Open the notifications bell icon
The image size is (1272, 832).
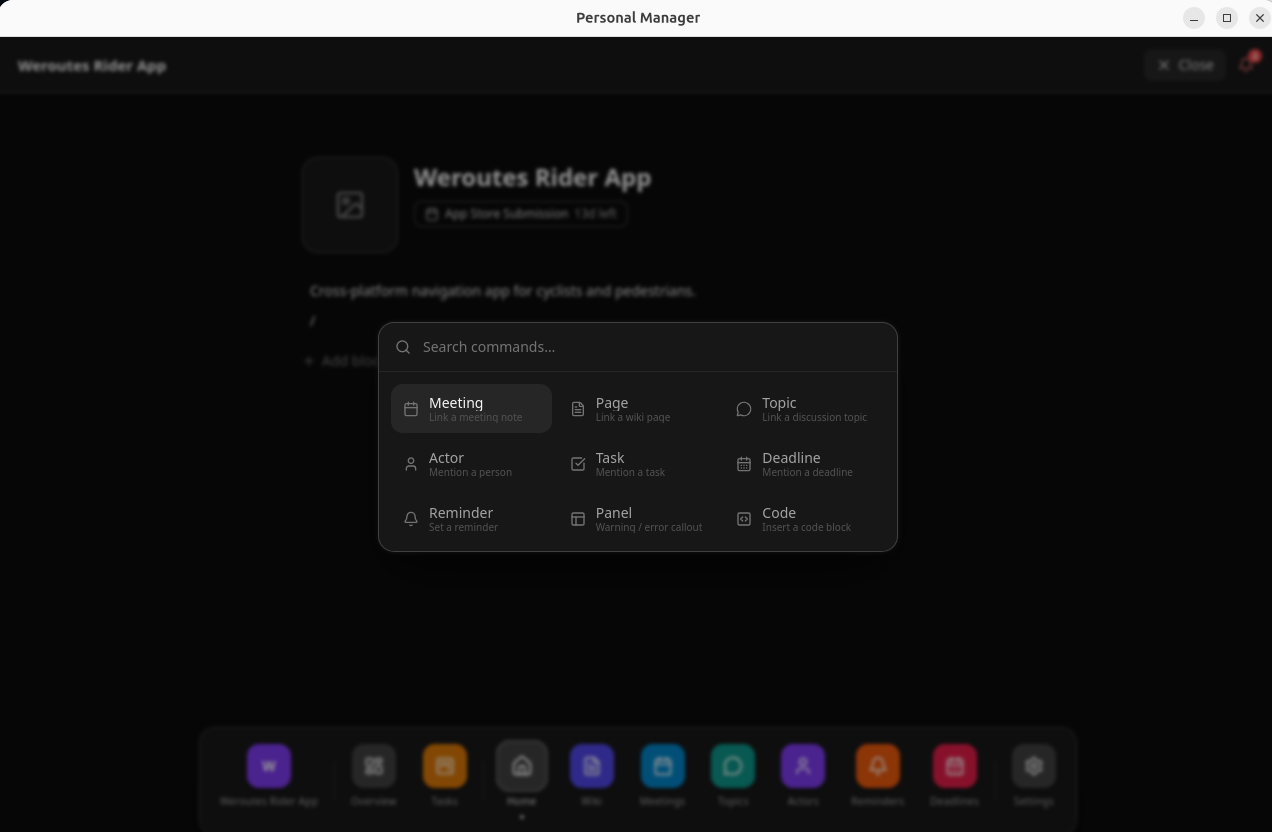[1246, 65]
